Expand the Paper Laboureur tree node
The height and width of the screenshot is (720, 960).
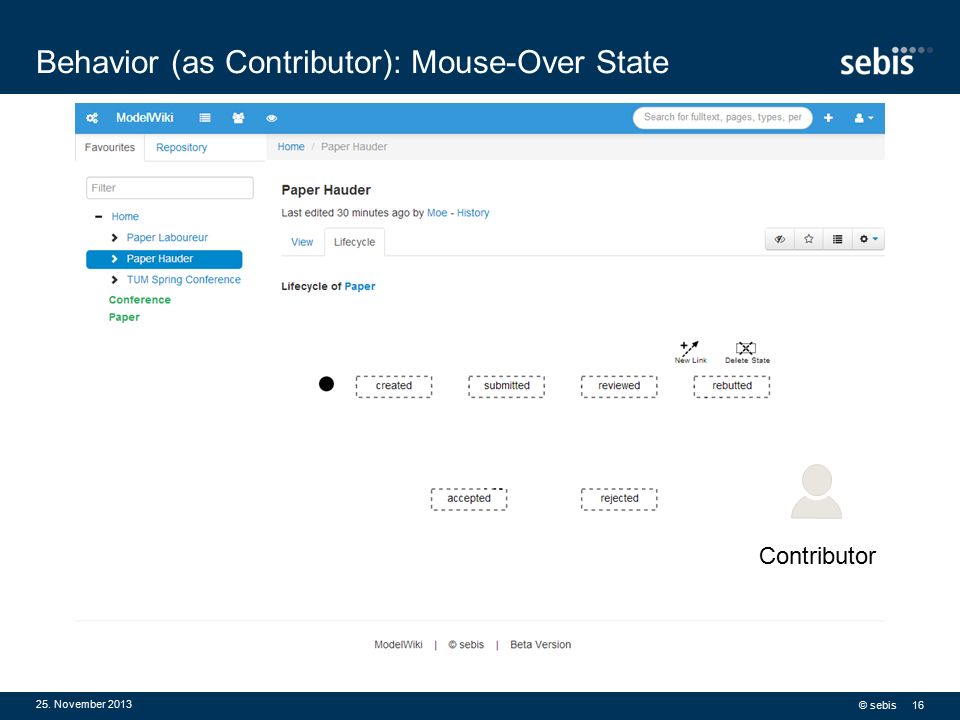pyautogui.click(x=114, y=238)
